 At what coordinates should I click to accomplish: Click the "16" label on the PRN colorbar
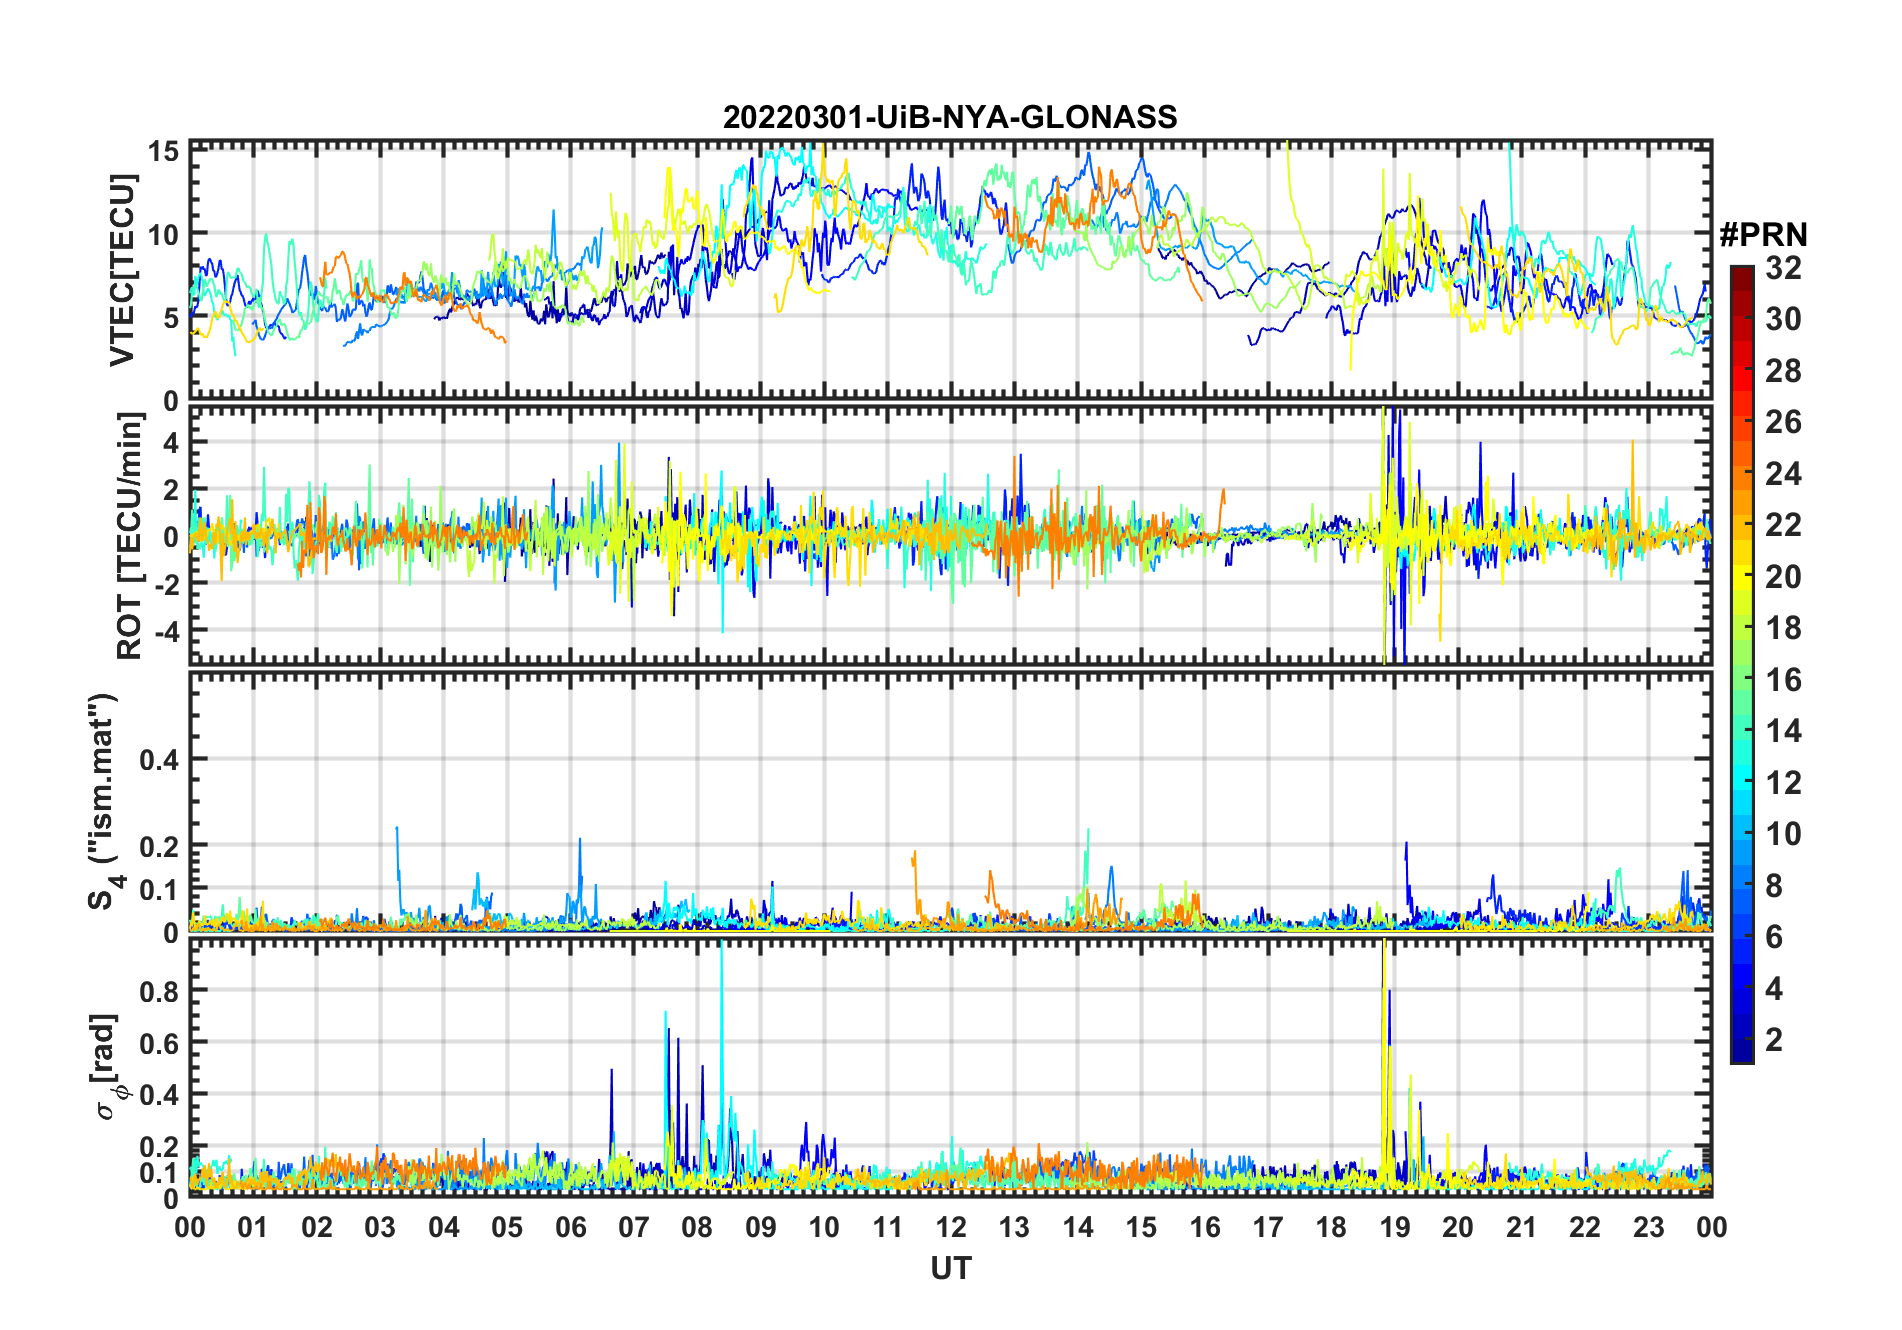point(1783,680)
